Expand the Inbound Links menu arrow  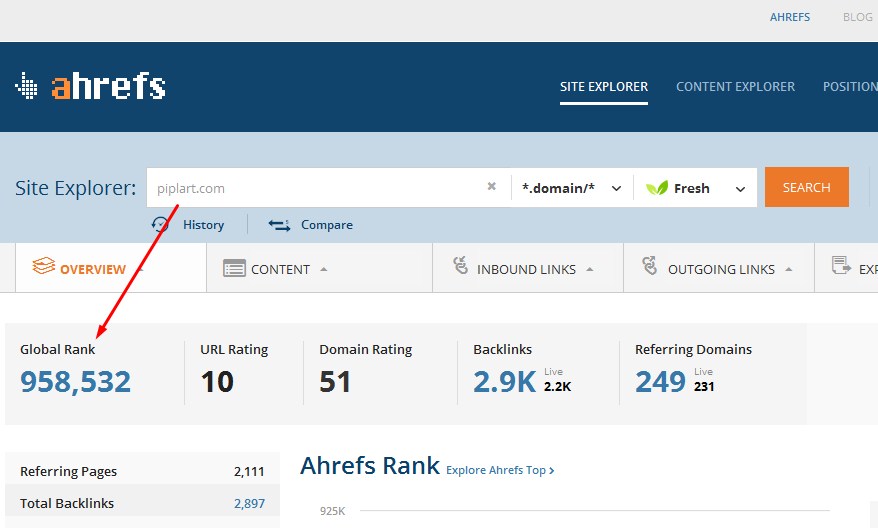coord(590,269)
